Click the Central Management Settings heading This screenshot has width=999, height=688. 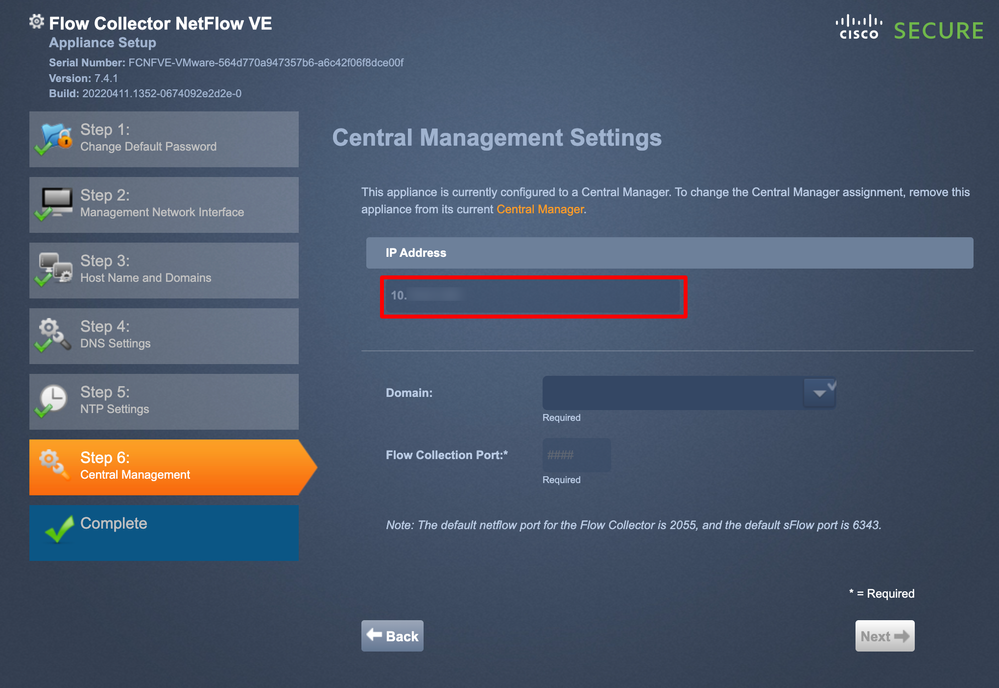coord(497,138)
